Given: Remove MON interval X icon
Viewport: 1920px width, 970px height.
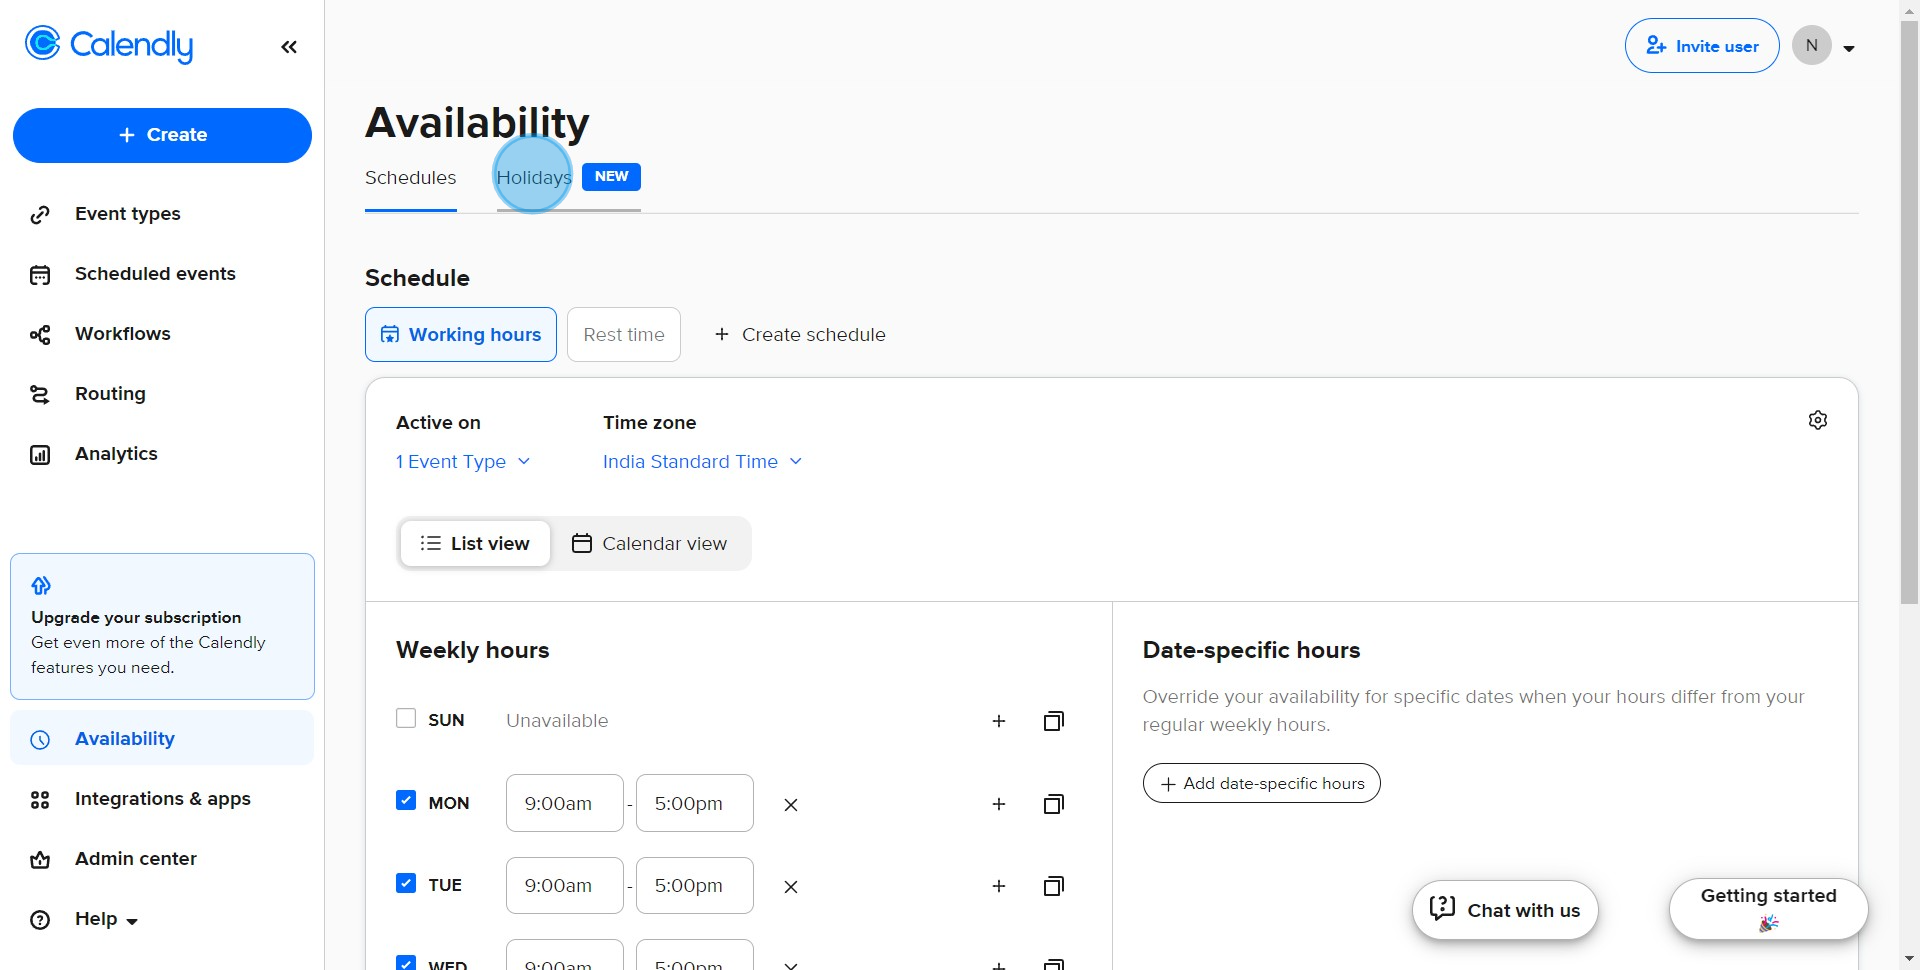Looking at the screenshot, I should click(791, 805).
